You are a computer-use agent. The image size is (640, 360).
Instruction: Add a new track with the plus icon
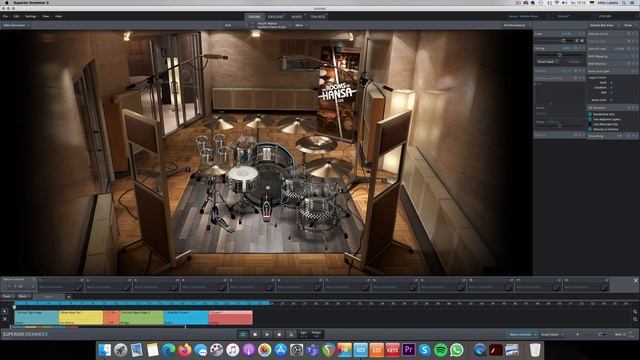point(69,297)
